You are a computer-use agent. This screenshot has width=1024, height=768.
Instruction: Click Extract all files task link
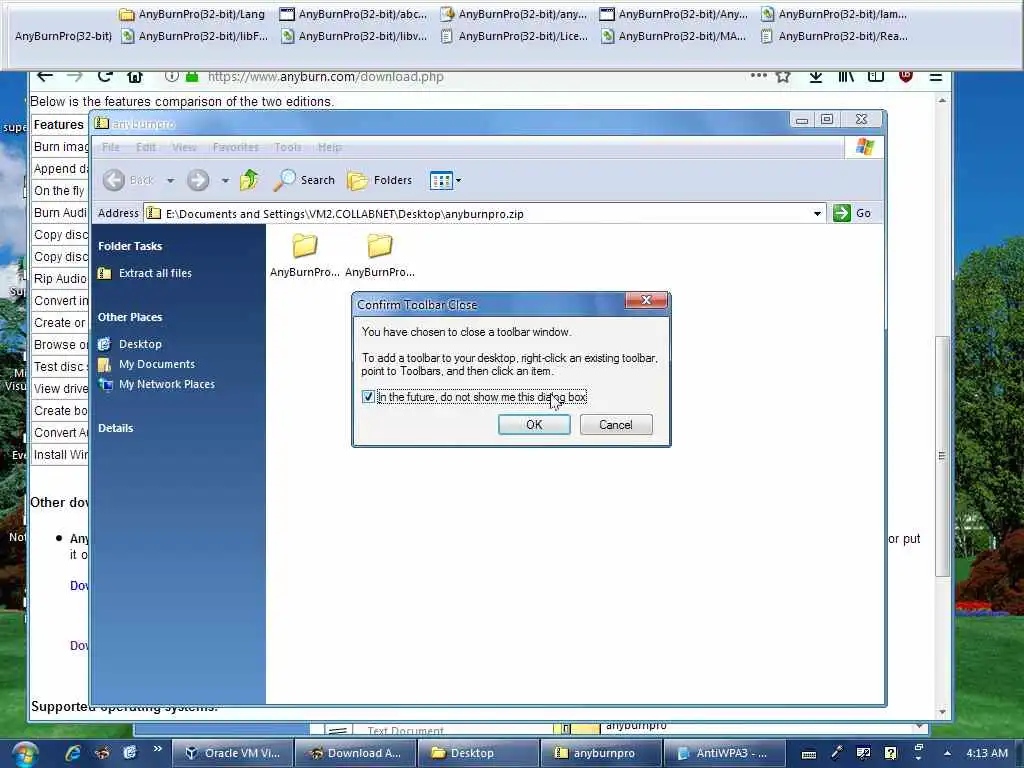tap(155, 273)
